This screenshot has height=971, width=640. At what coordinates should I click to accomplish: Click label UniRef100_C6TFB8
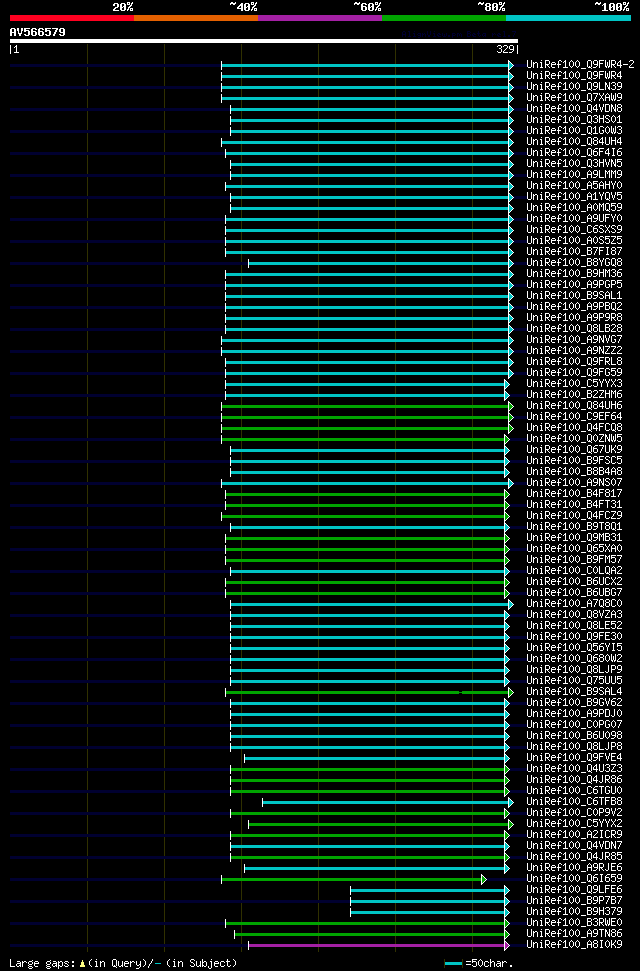pos(574,801)
